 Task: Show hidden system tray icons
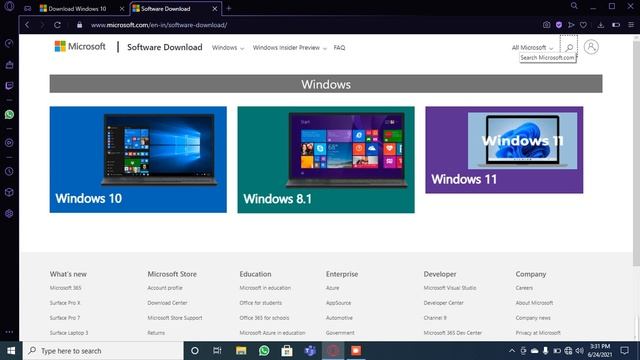pos(511,351)
